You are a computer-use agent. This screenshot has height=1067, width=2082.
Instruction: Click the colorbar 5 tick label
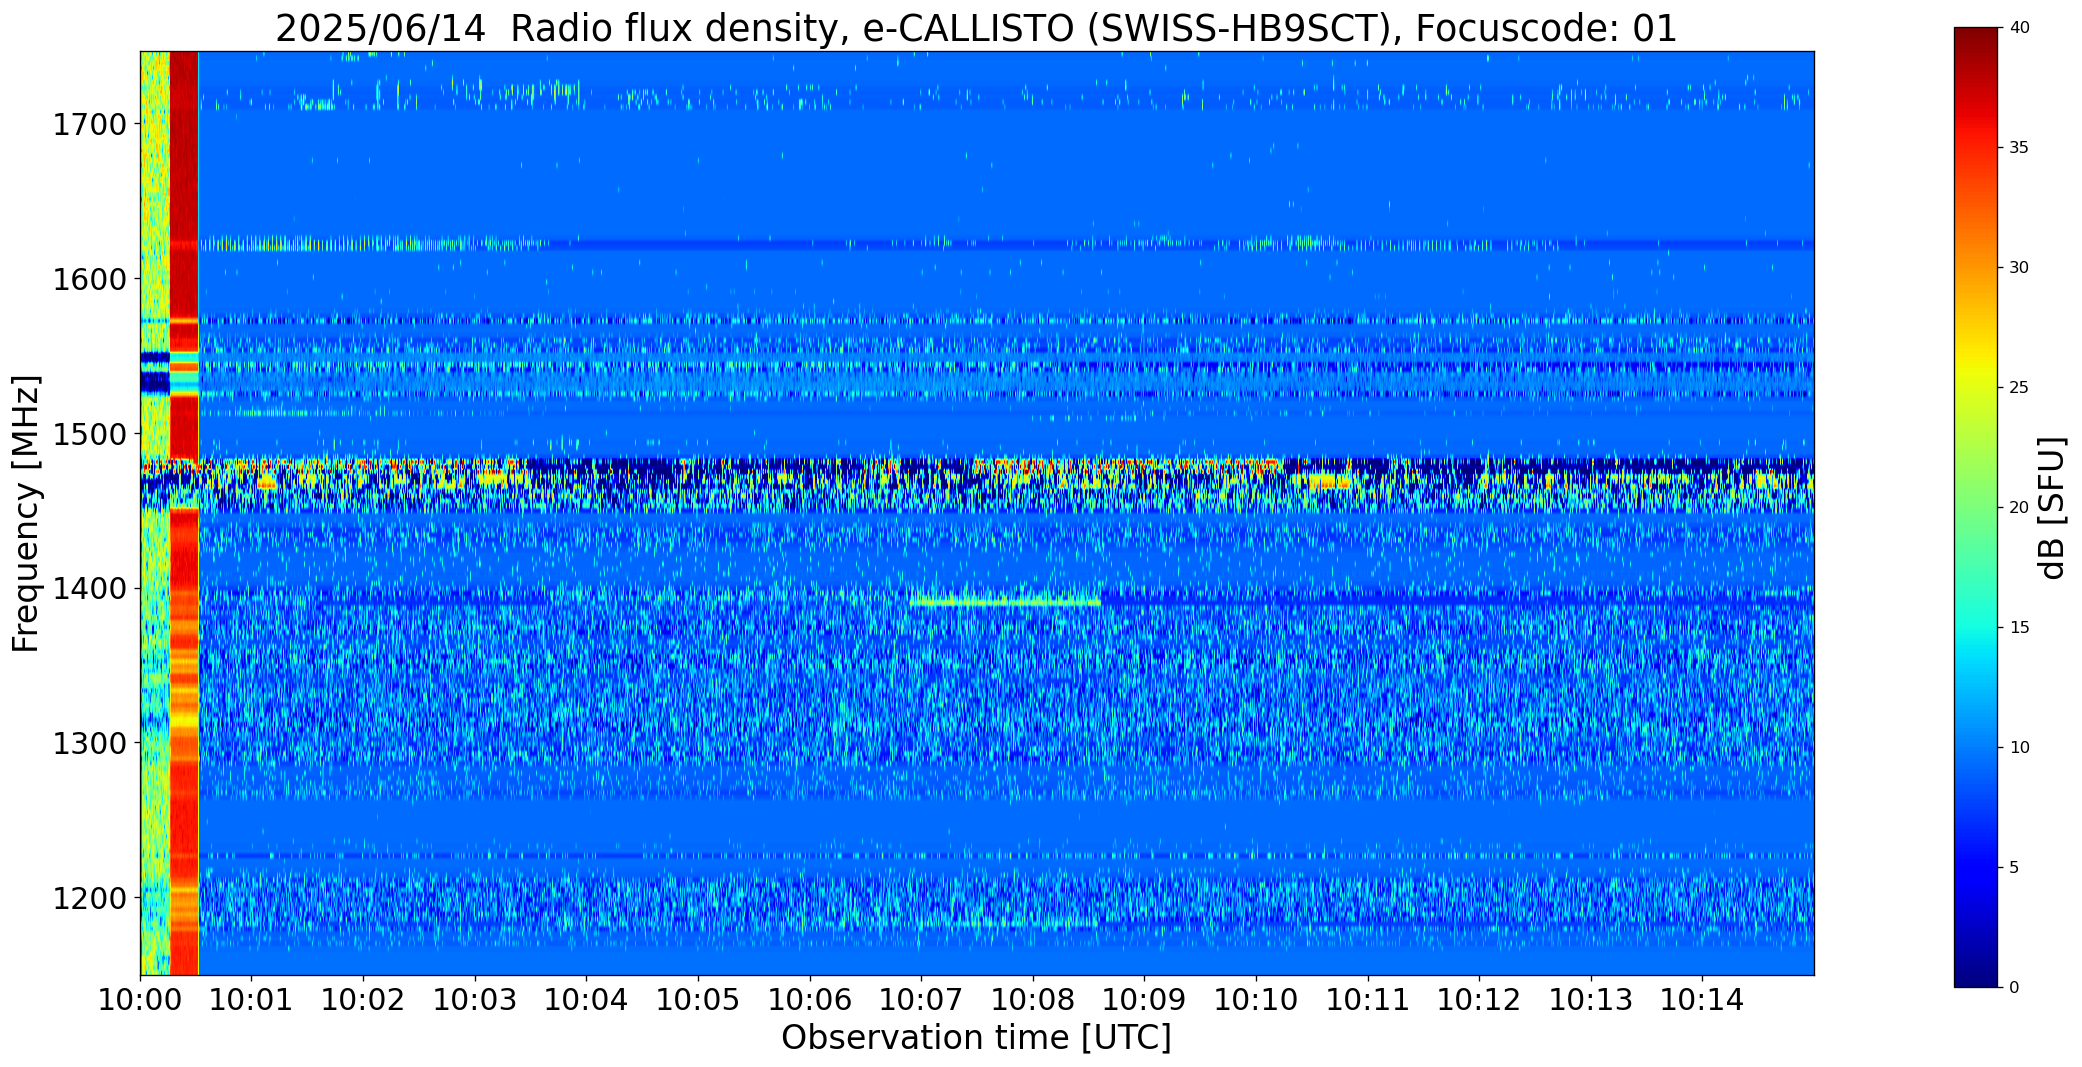(x=2014, y=868)
